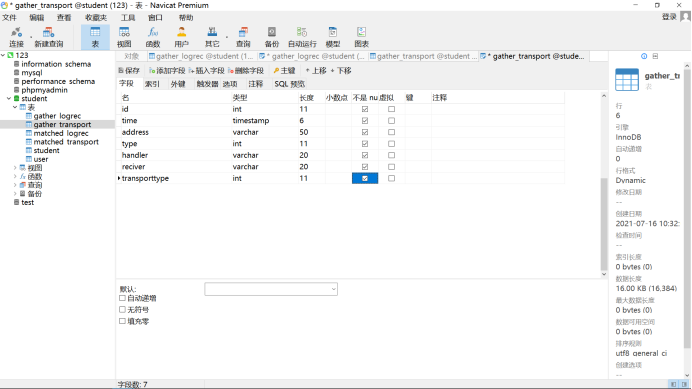Switch to the 对象 objects tab

click(x=132, y=56)
